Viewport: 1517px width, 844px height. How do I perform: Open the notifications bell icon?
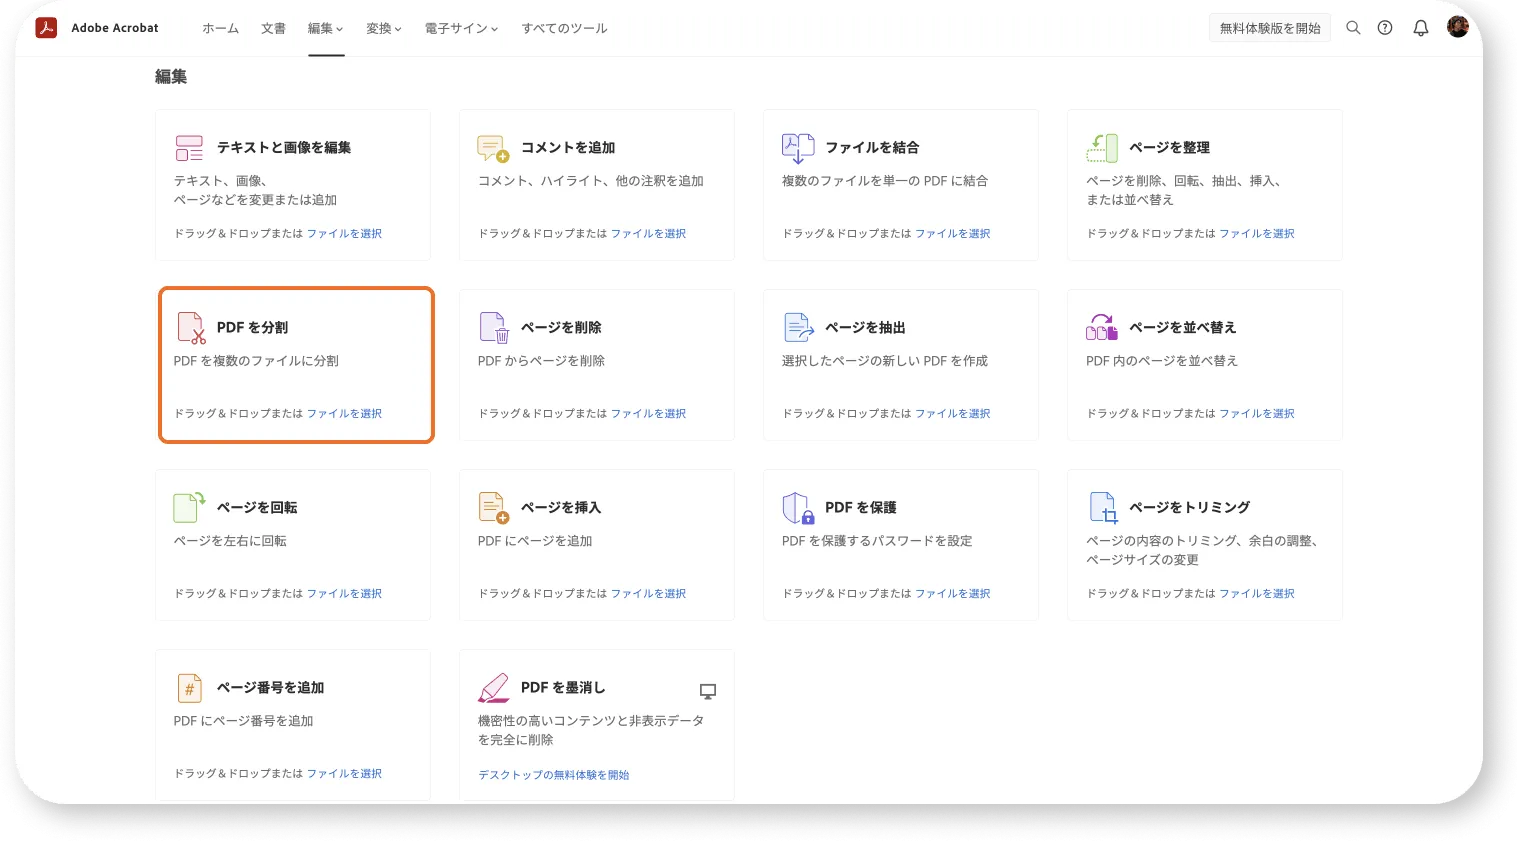(1421, 28)
